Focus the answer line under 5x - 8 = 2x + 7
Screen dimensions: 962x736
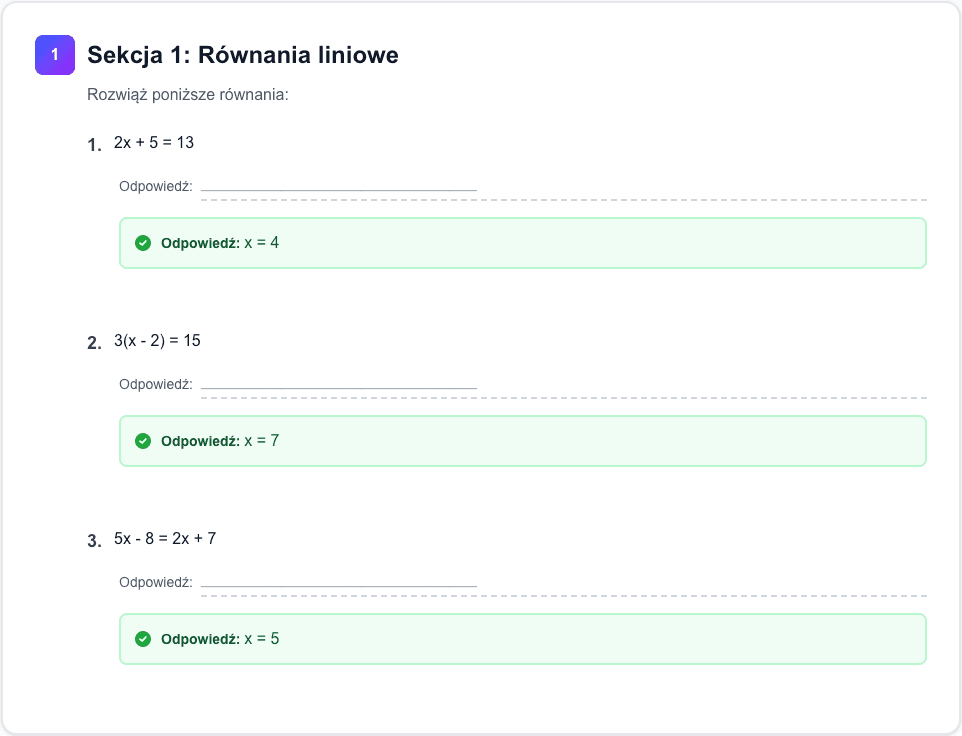(x=338, y=580)
